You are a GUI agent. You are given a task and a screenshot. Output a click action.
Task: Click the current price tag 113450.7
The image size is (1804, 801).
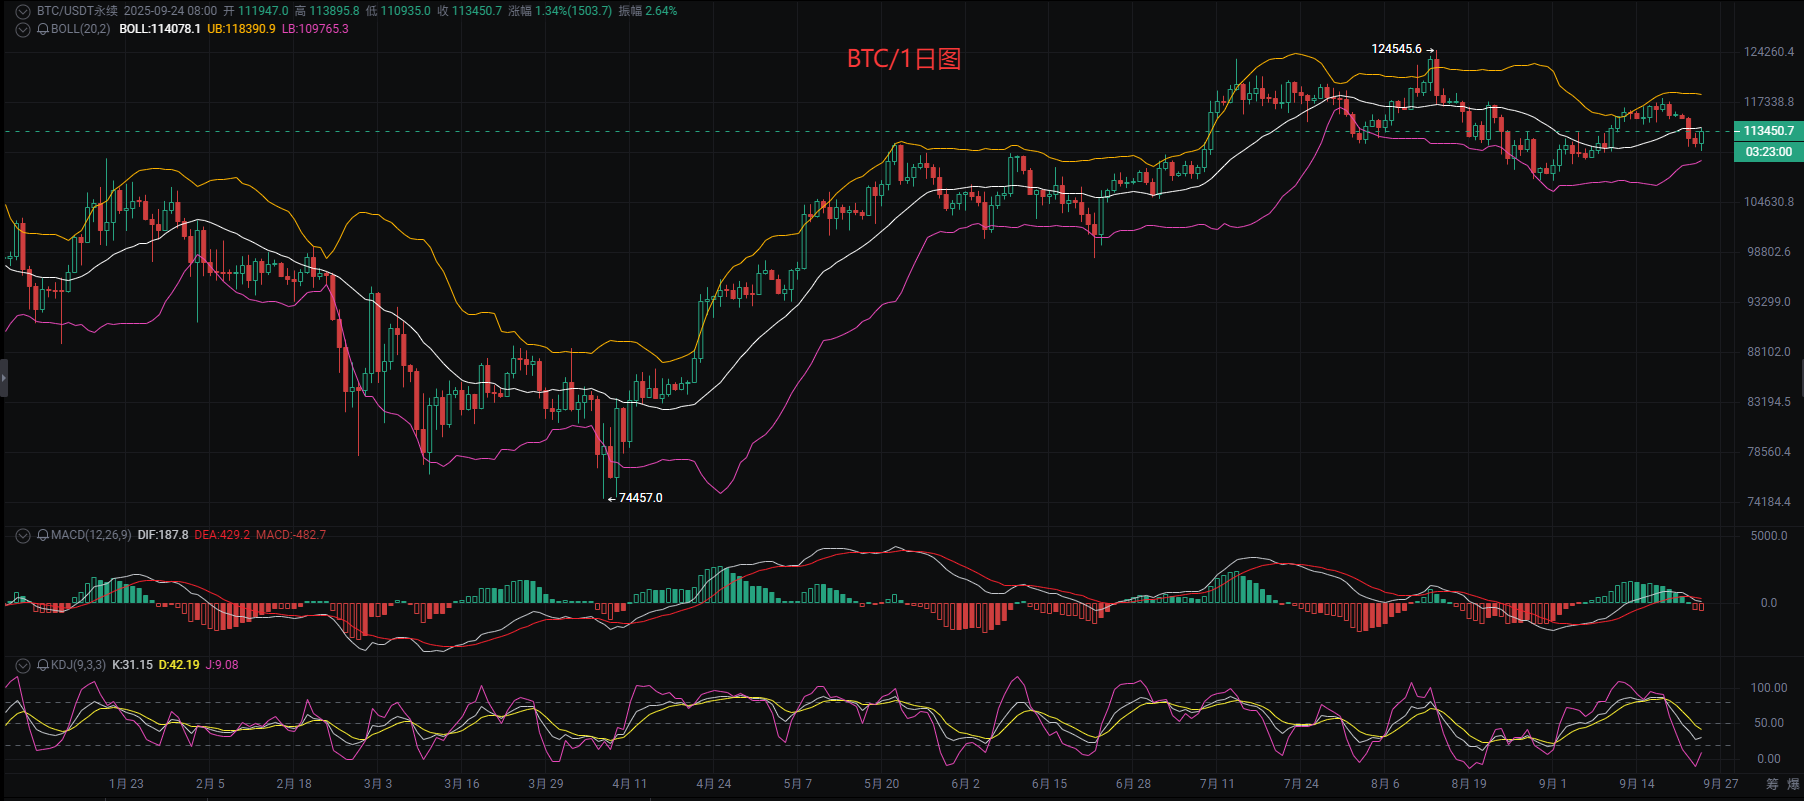(1768, 131)
